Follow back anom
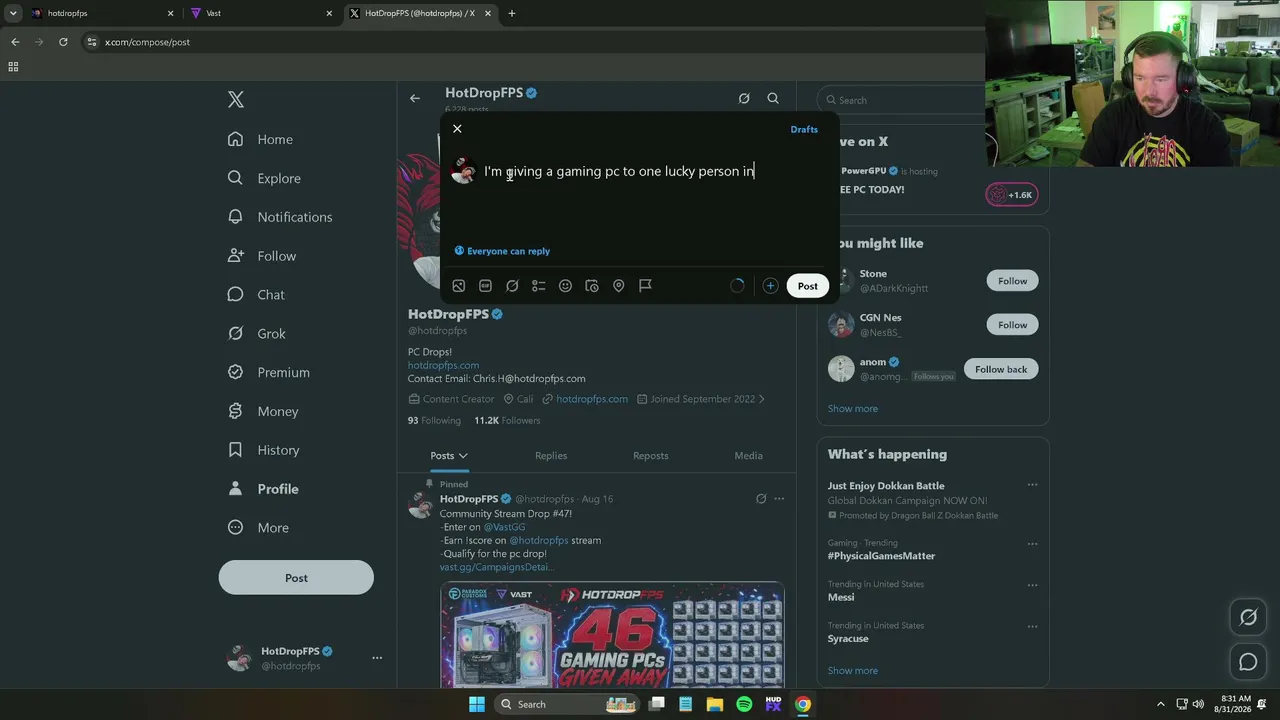Image resolution: width=1280 pixels, height=720 pixels. pyautogui.click(x=1001, y=369)
